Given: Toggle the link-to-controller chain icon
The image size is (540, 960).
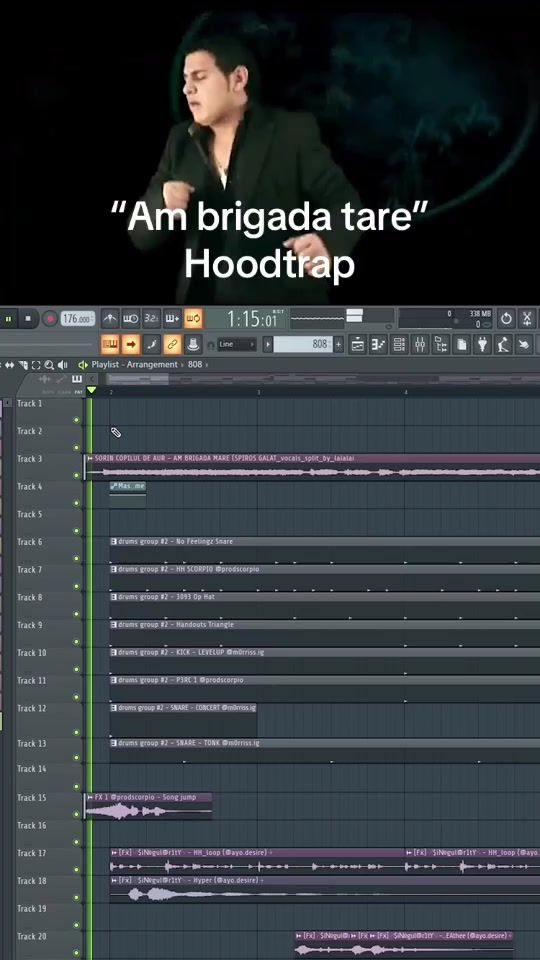Looking at the screenshot, I should [173, 345].
